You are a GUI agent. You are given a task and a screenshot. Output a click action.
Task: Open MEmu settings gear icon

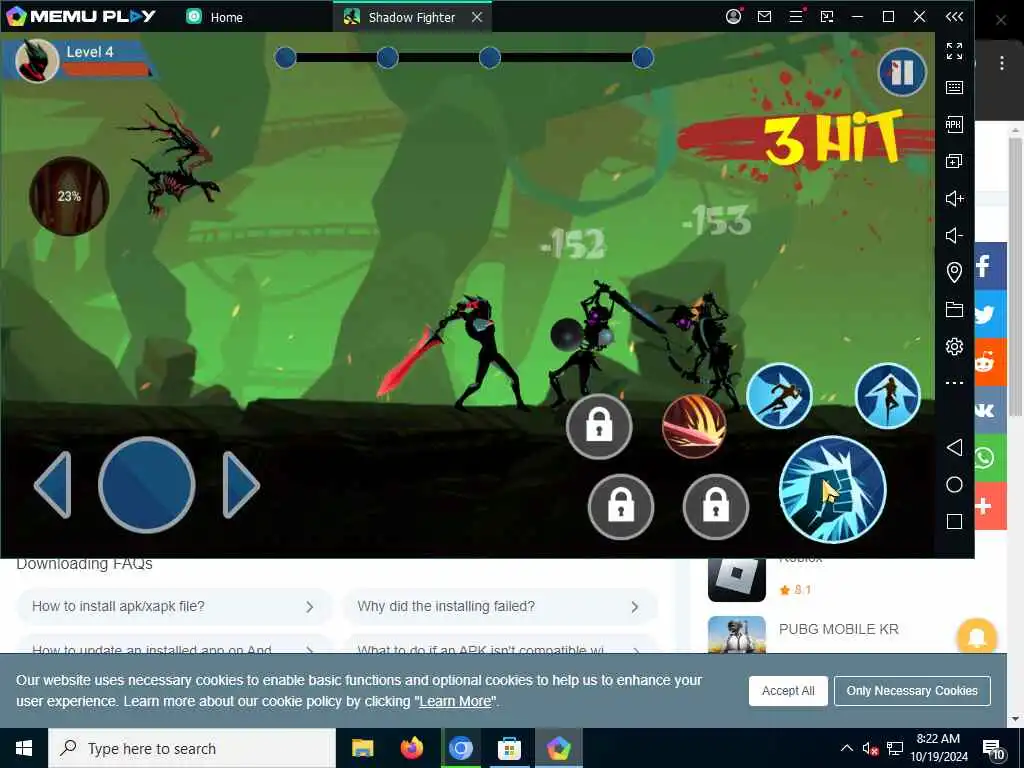(954, 346)
